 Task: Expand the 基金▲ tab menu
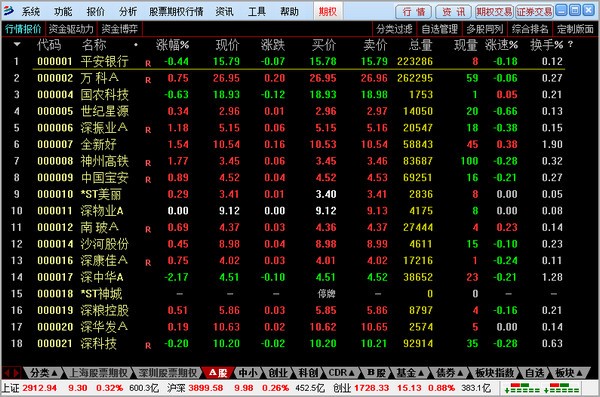coord(409,372)
